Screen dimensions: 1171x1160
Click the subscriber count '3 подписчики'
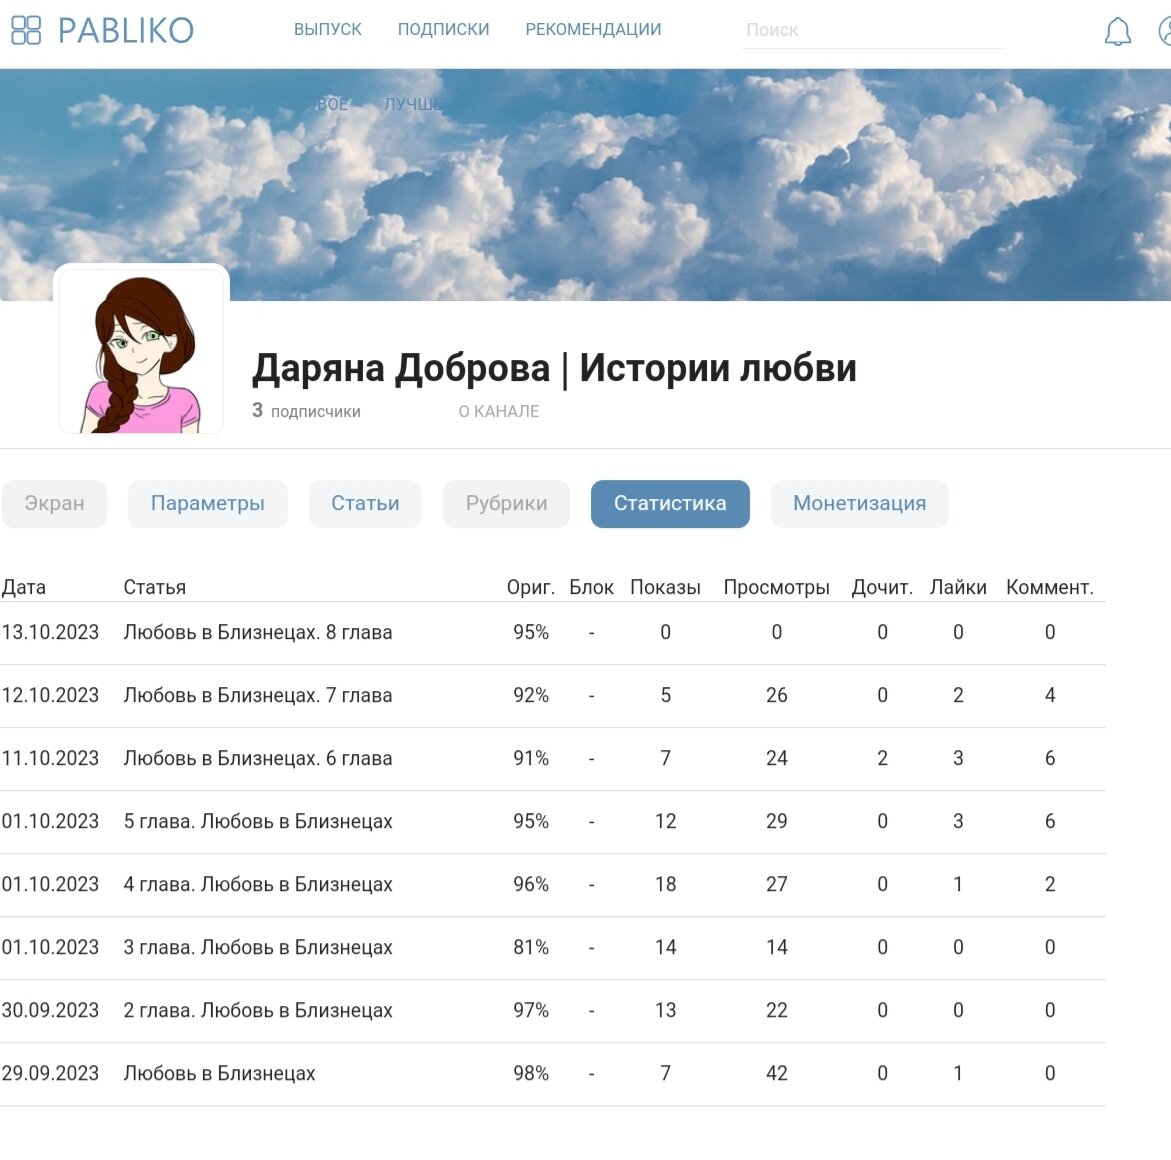(x=306, y=409)
